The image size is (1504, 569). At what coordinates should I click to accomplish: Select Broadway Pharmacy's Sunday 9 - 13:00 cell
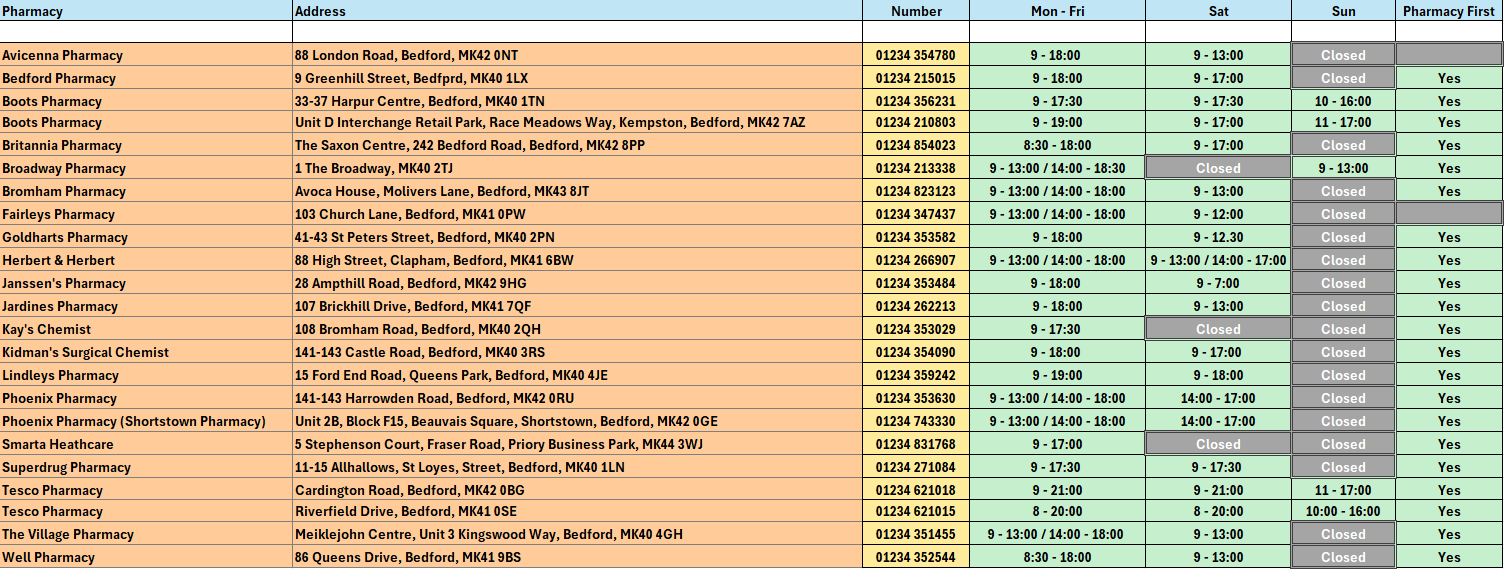(1343, 168)
